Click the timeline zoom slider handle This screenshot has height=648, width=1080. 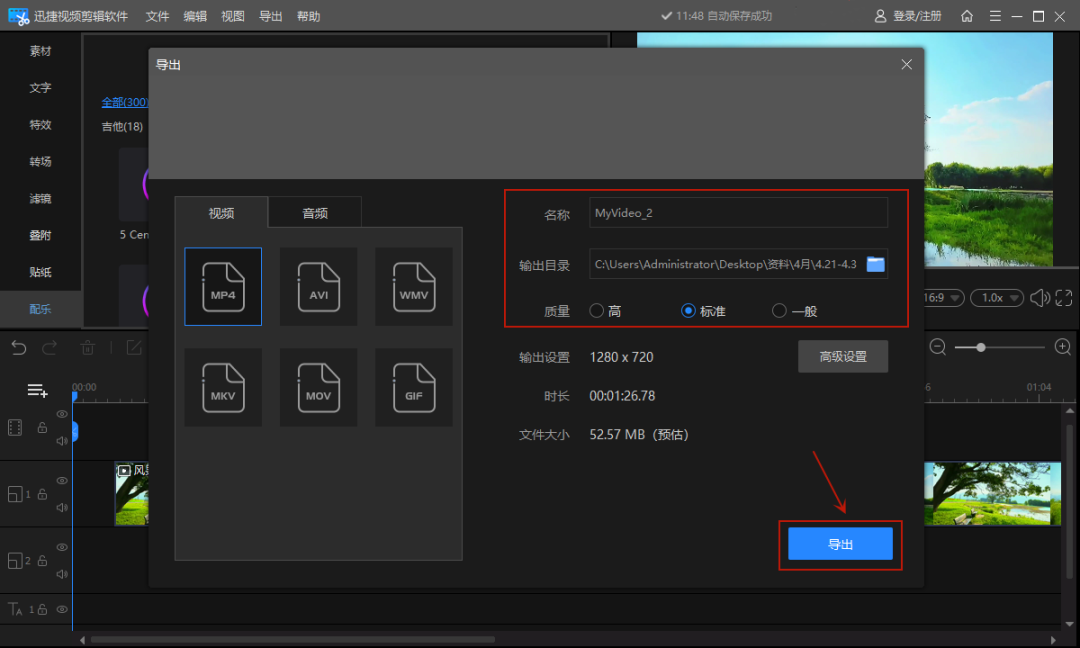981,347
